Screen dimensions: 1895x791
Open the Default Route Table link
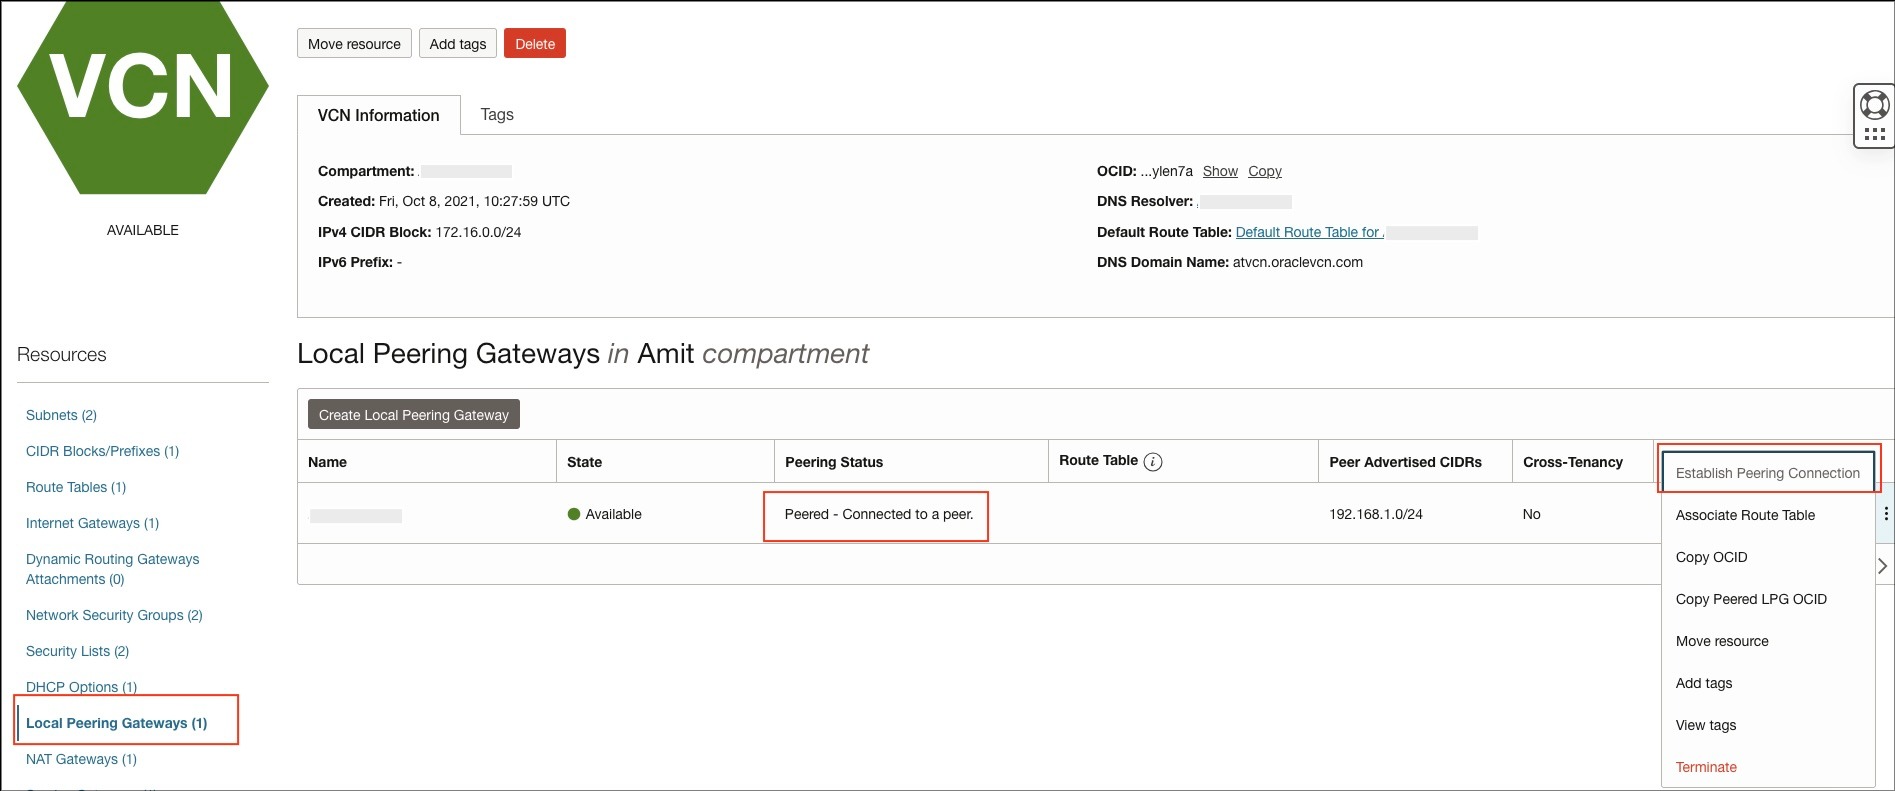1309,232
